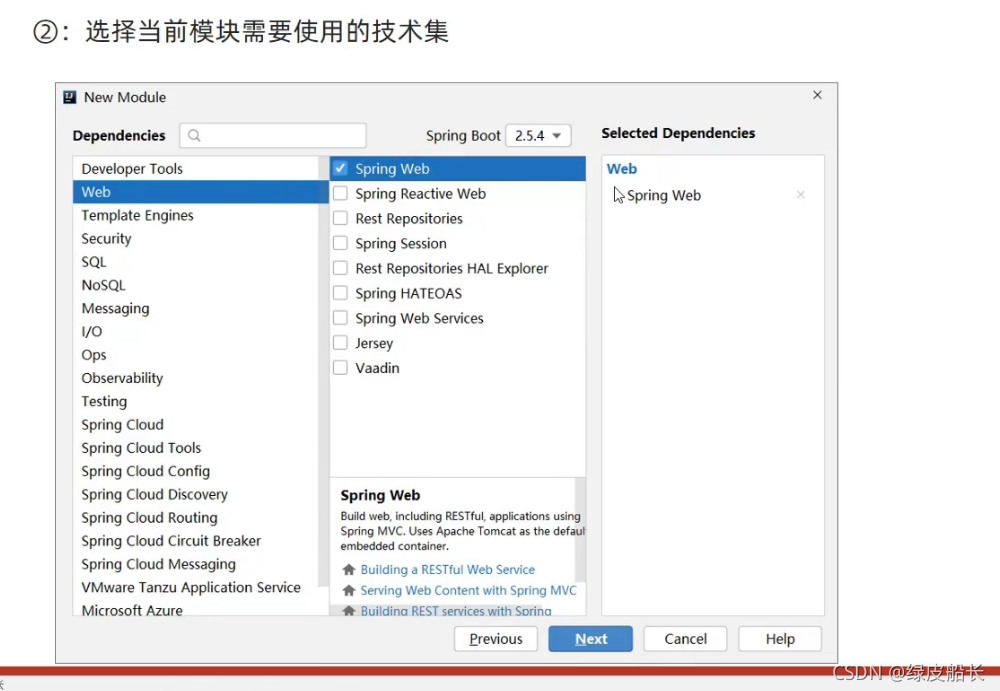Select the Ops category
The image size is (1000, 691).
[x=196, y=355]
